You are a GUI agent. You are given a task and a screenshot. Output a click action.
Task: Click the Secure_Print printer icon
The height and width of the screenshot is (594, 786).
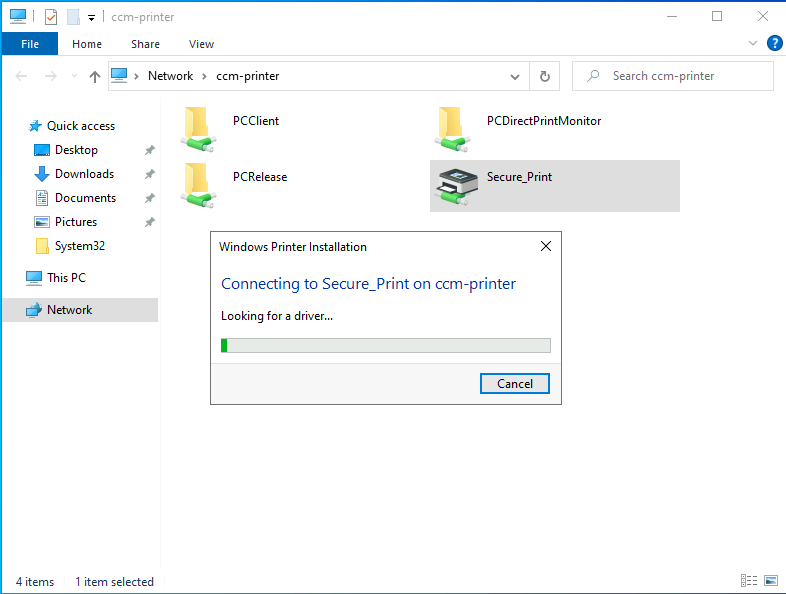click(x=456, y=186)
